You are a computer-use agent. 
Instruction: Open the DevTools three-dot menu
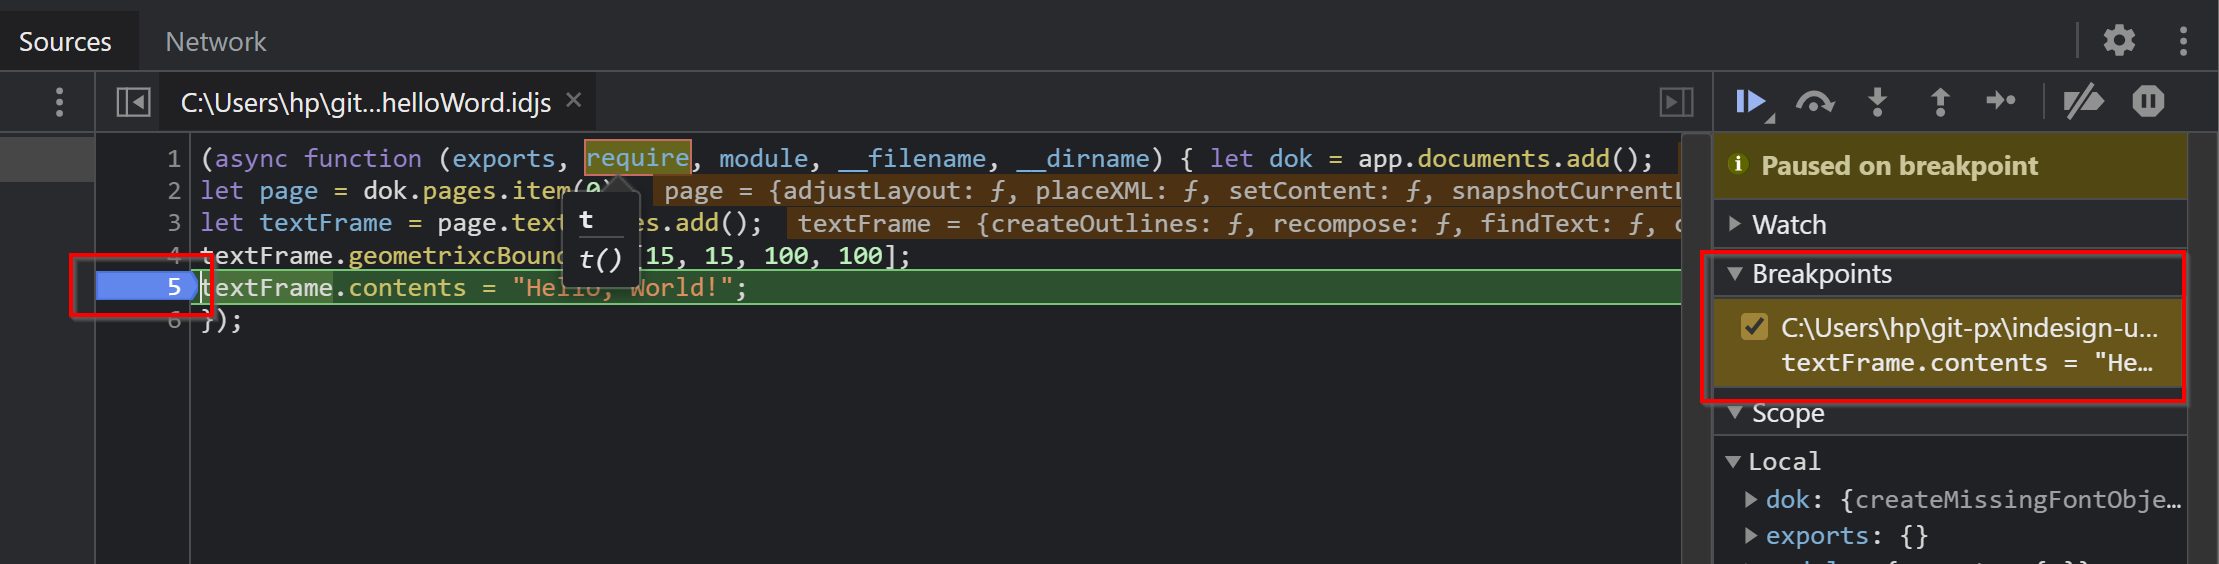[x=2183, y=40]
